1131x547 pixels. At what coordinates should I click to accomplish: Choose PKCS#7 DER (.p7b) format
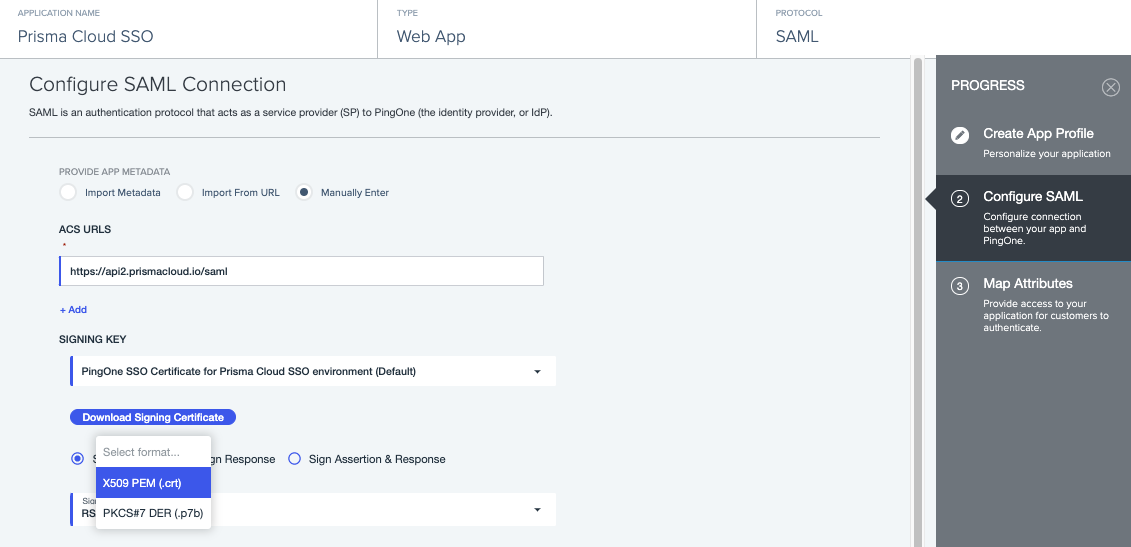pos(153,514)
